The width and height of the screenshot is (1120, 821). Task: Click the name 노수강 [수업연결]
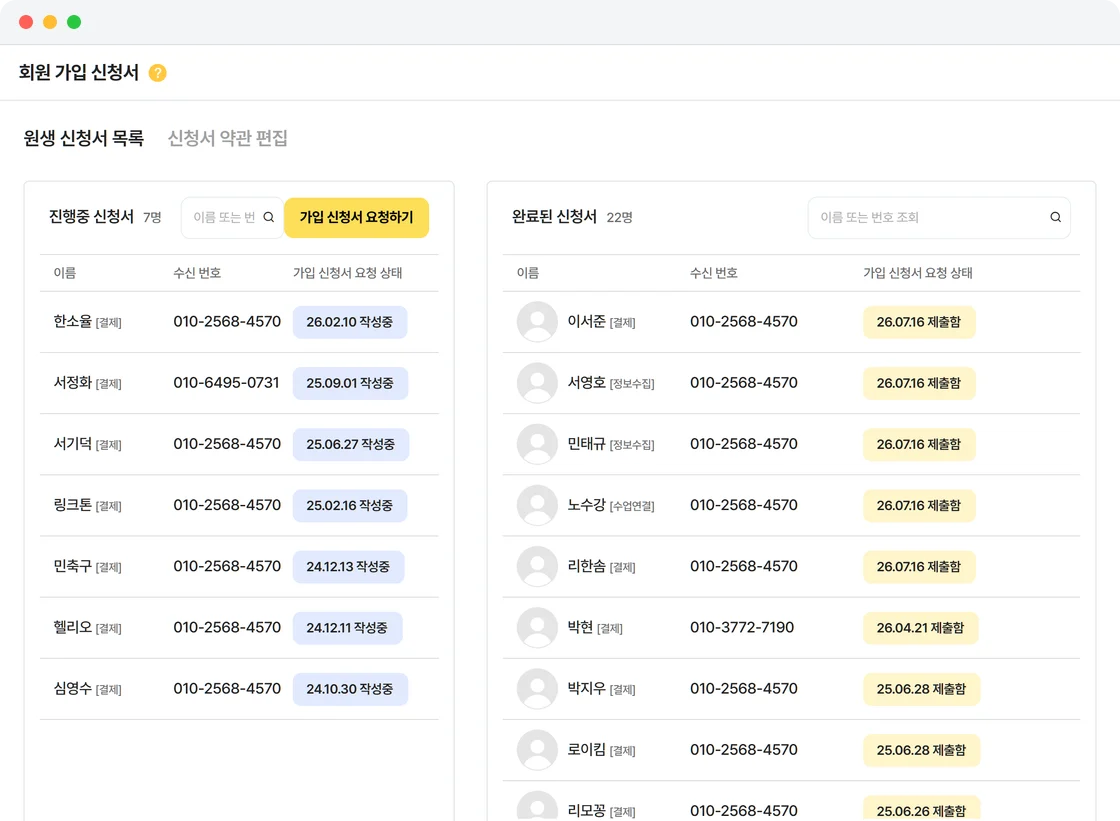point(611,505)
